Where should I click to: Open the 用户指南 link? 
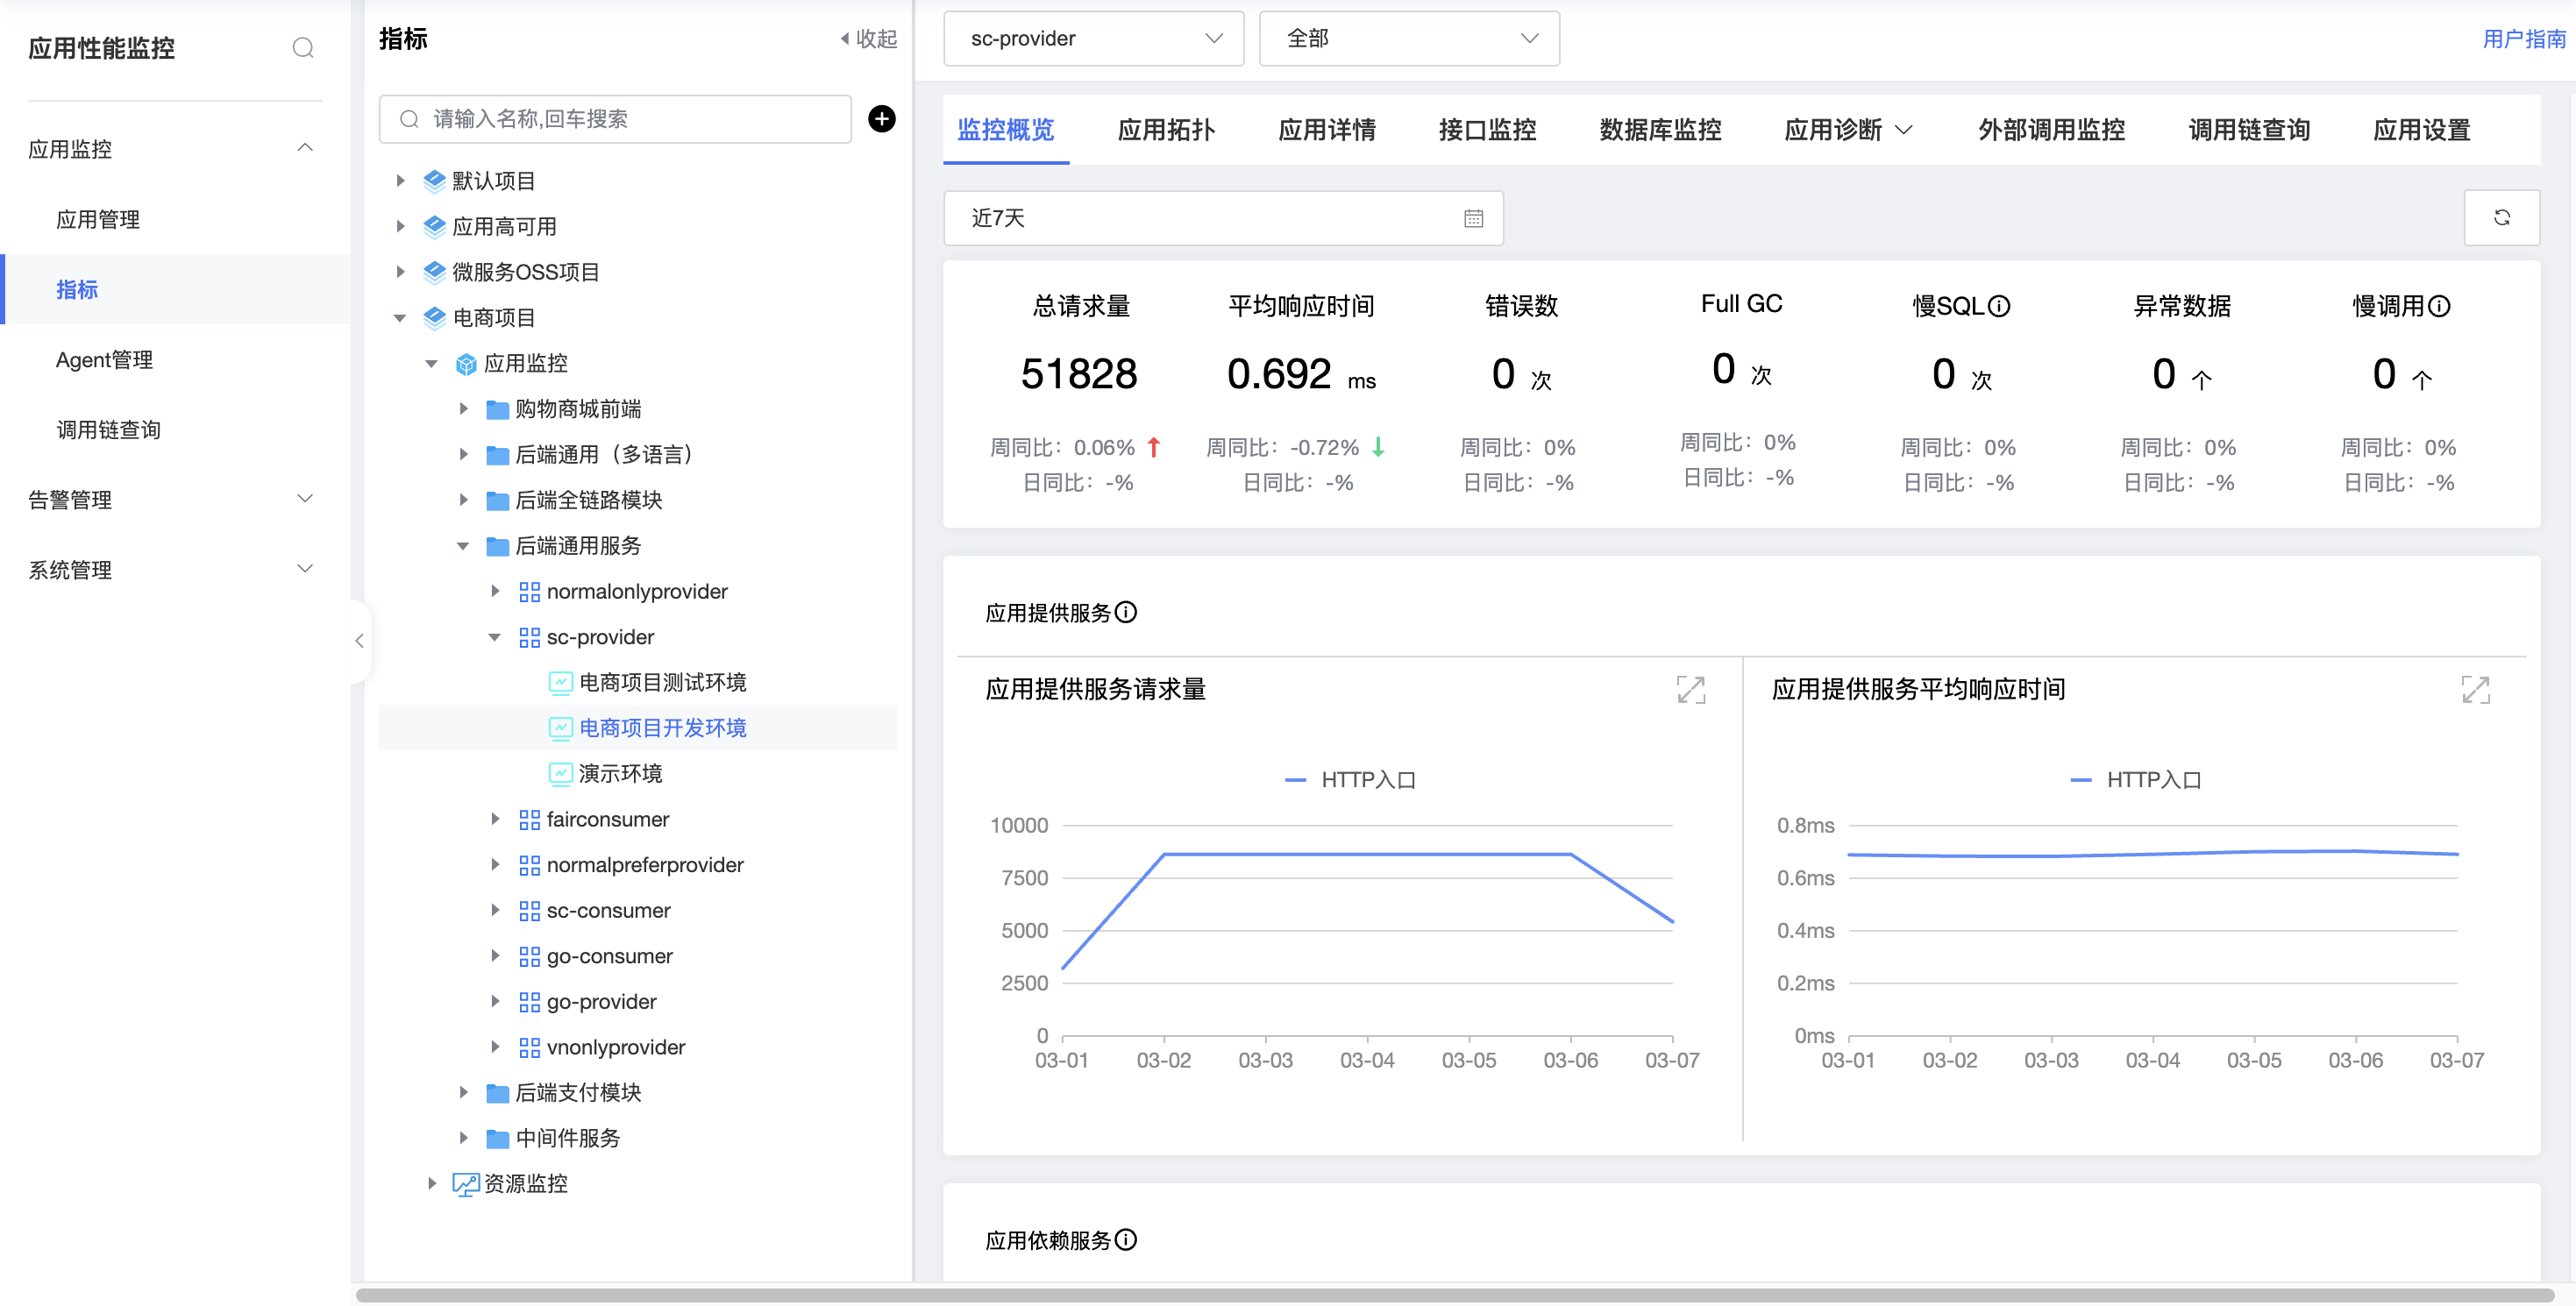point(2523,39)
